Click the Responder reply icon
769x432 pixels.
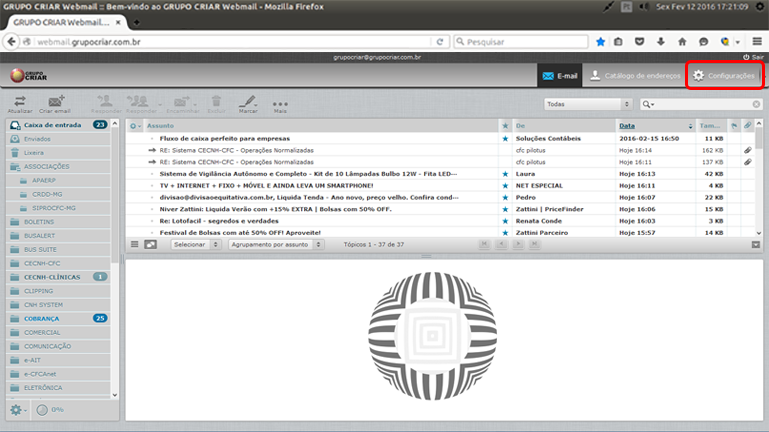pyautogui.click(x=105, y=104)
